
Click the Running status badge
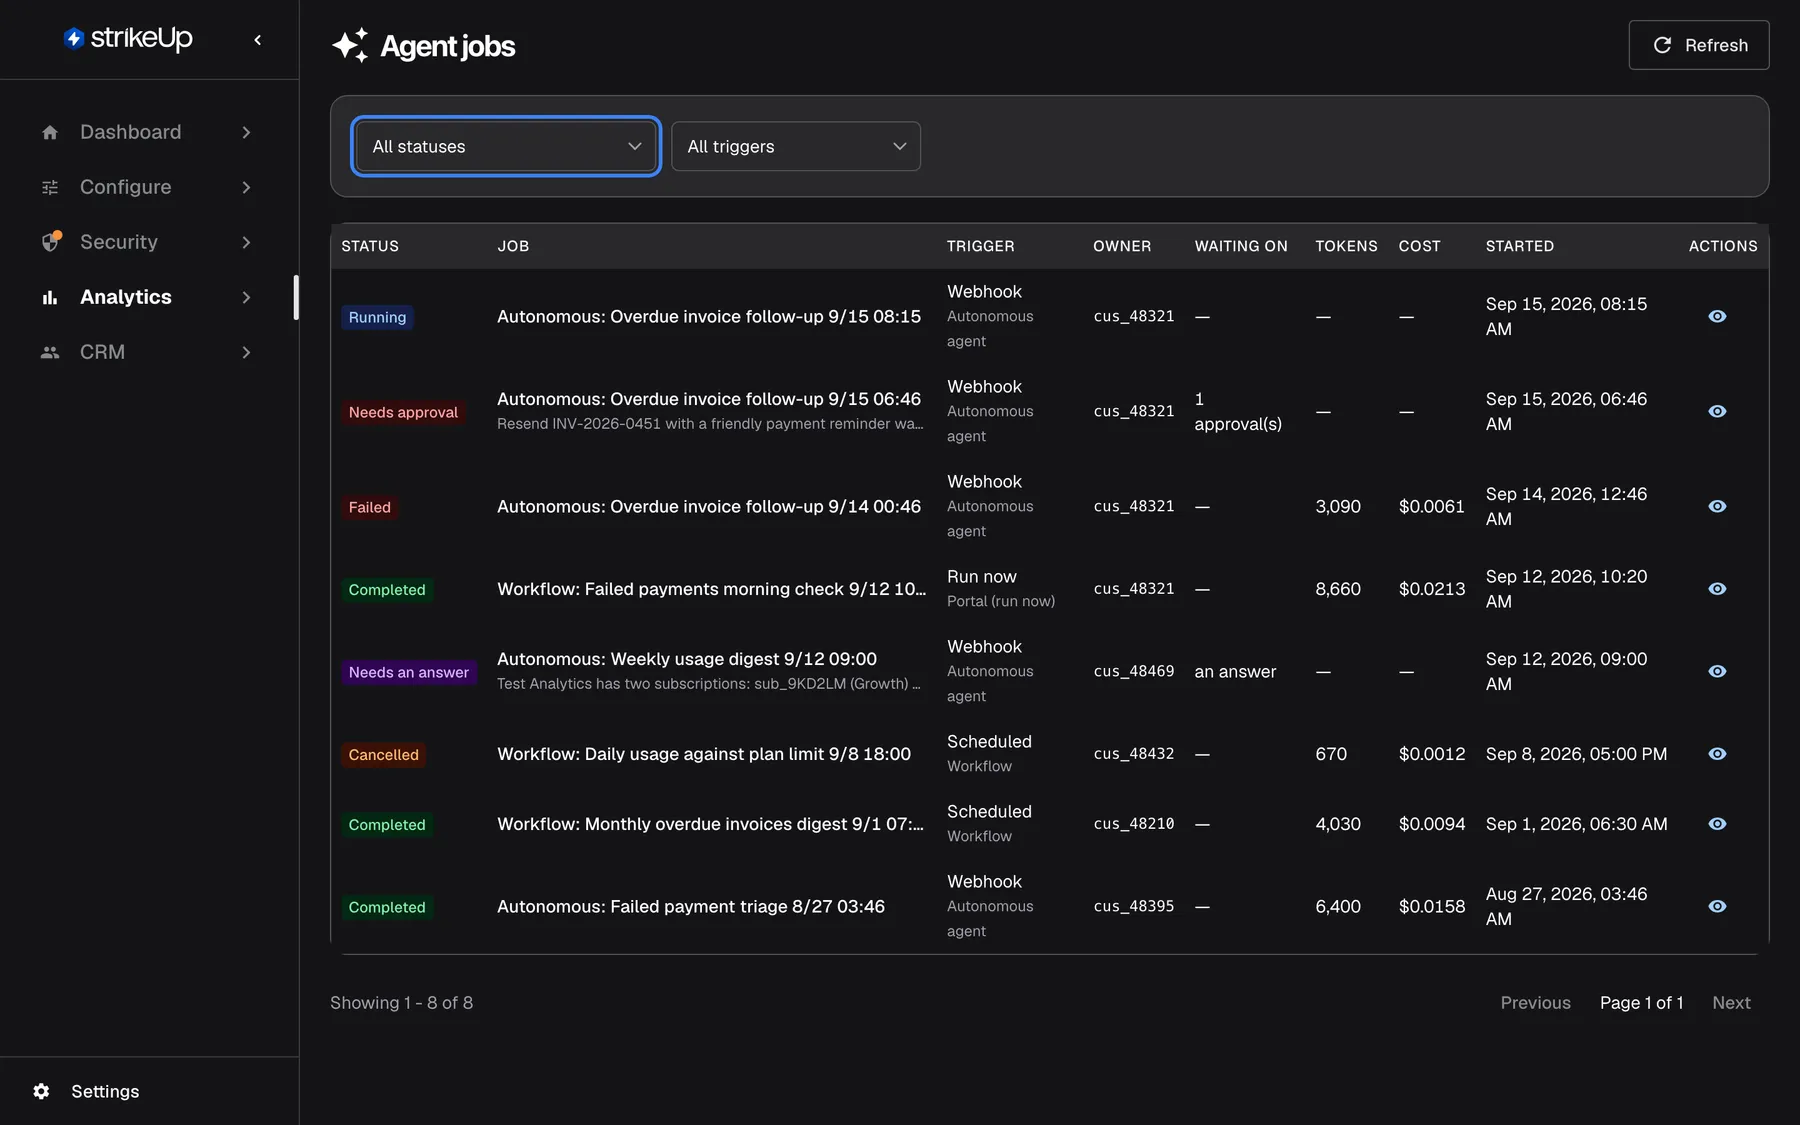coord(377,317)
